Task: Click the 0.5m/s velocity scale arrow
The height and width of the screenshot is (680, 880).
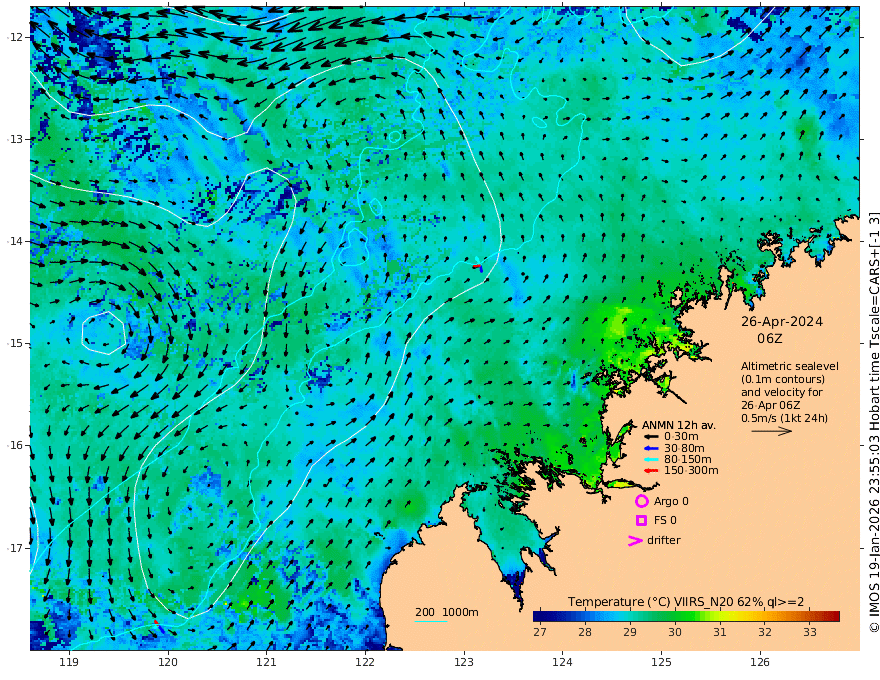Action: point(772,431)
